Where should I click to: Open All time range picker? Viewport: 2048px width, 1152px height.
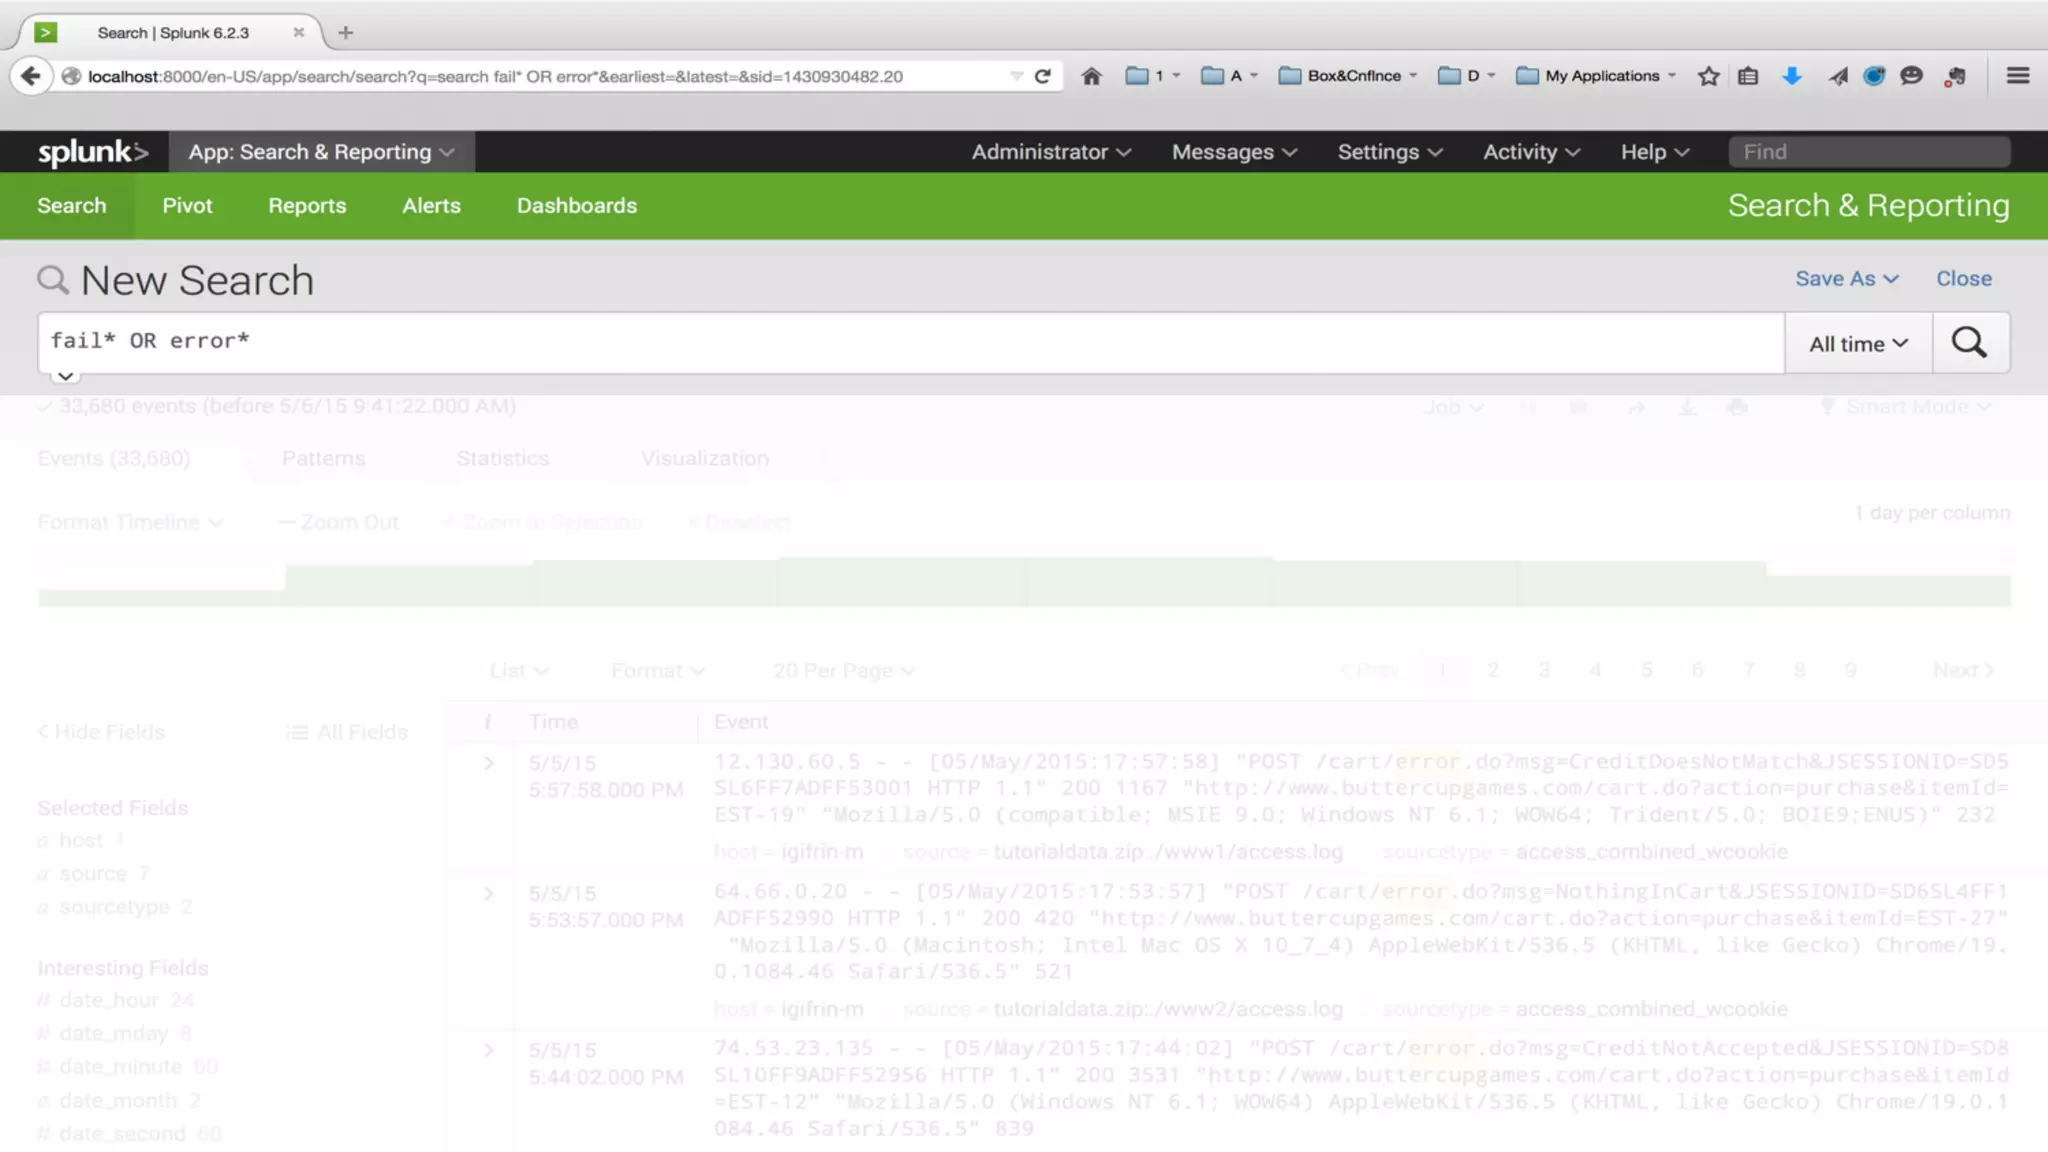[1858, 343]
